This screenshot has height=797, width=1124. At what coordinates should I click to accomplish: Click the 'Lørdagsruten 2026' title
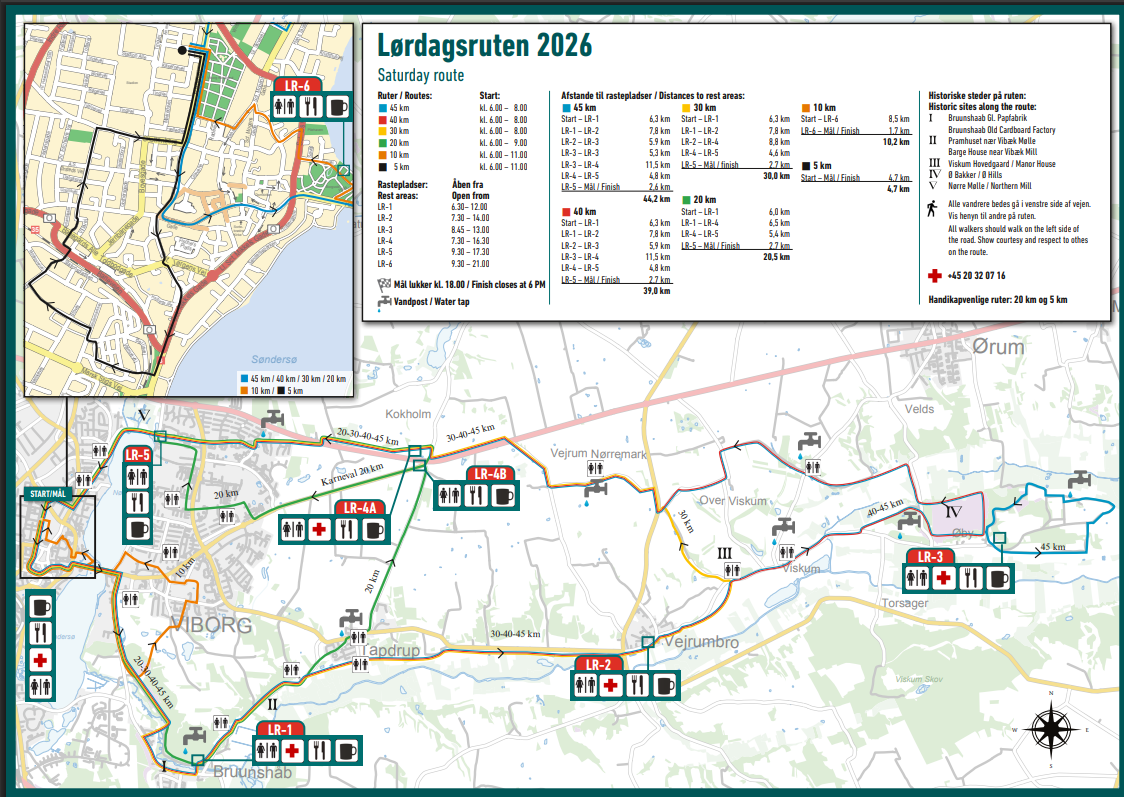pyautogui.click(x=484, y=46)
